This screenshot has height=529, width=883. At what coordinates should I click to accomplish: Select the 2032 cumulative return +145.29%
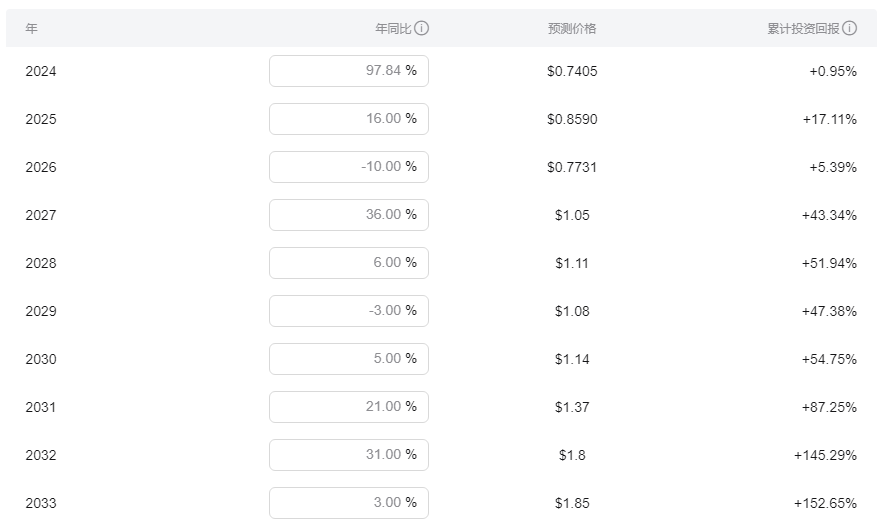[825, 455]
